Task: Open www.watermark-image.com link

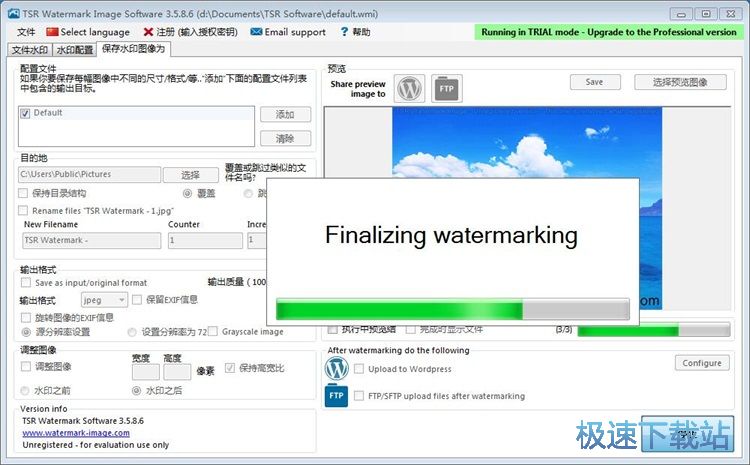Action: point(76,433)
